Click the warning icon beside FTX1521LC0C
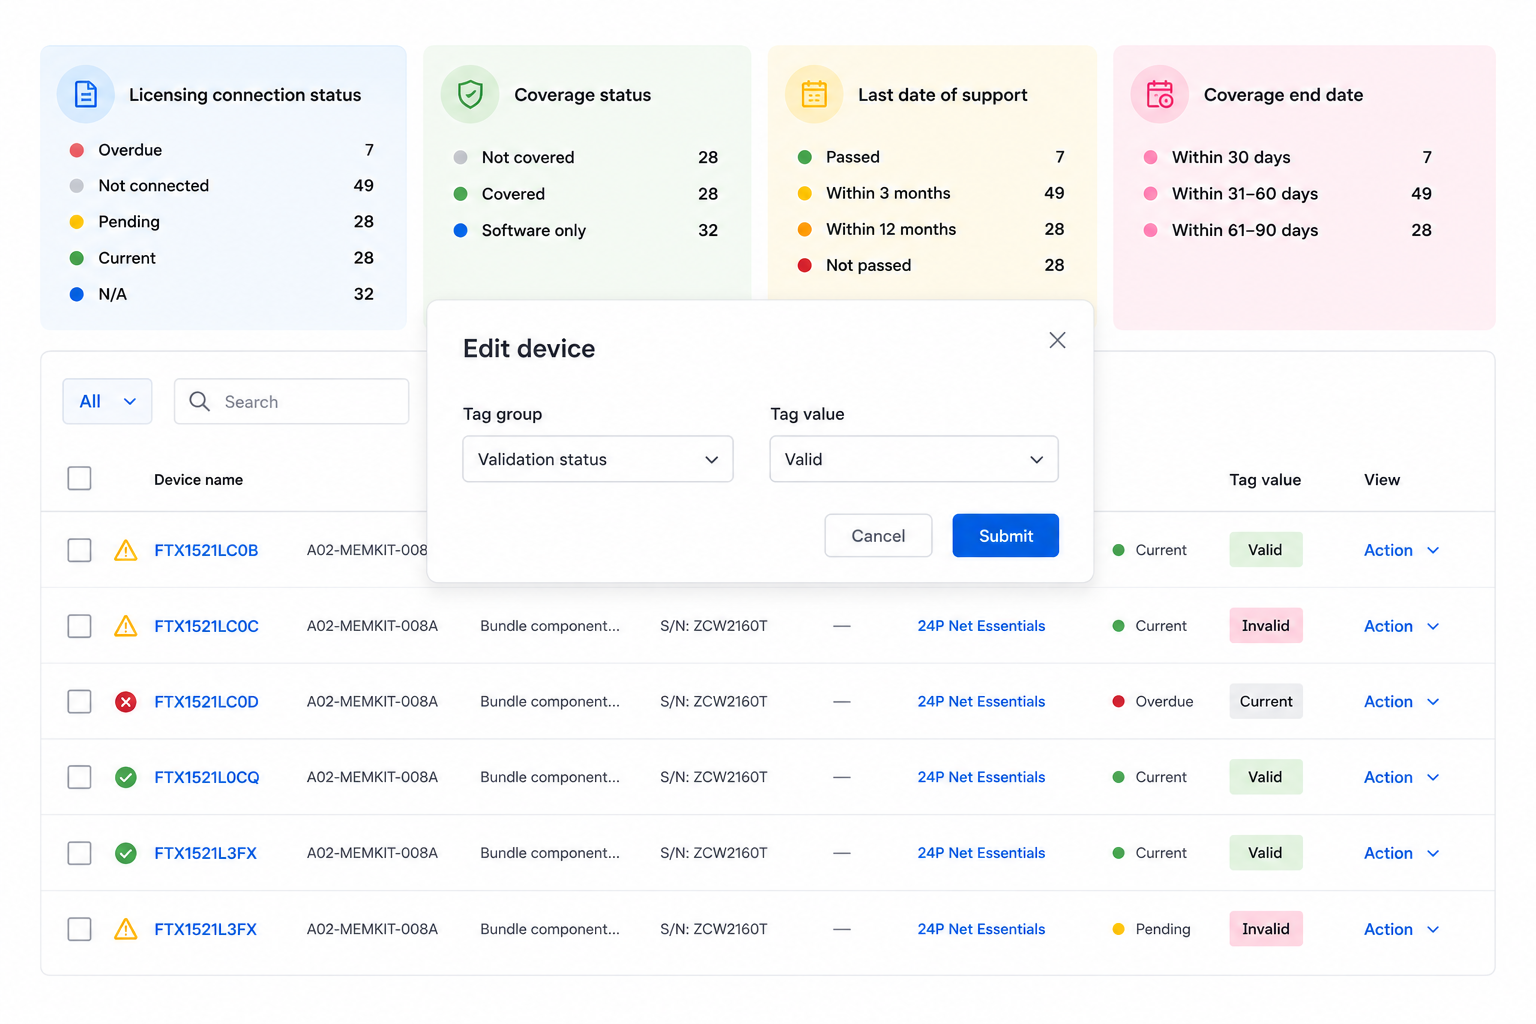The image size is (1536, 1024). pyautogui.click(x=125, y=626)
